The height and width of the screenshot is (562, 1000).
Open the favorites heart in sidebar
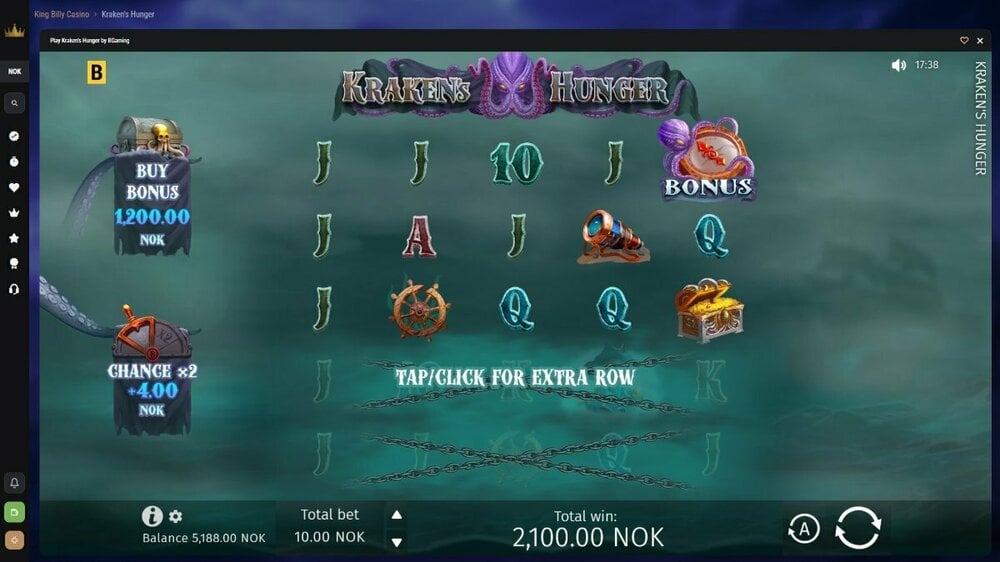click(x=14, y=188)
